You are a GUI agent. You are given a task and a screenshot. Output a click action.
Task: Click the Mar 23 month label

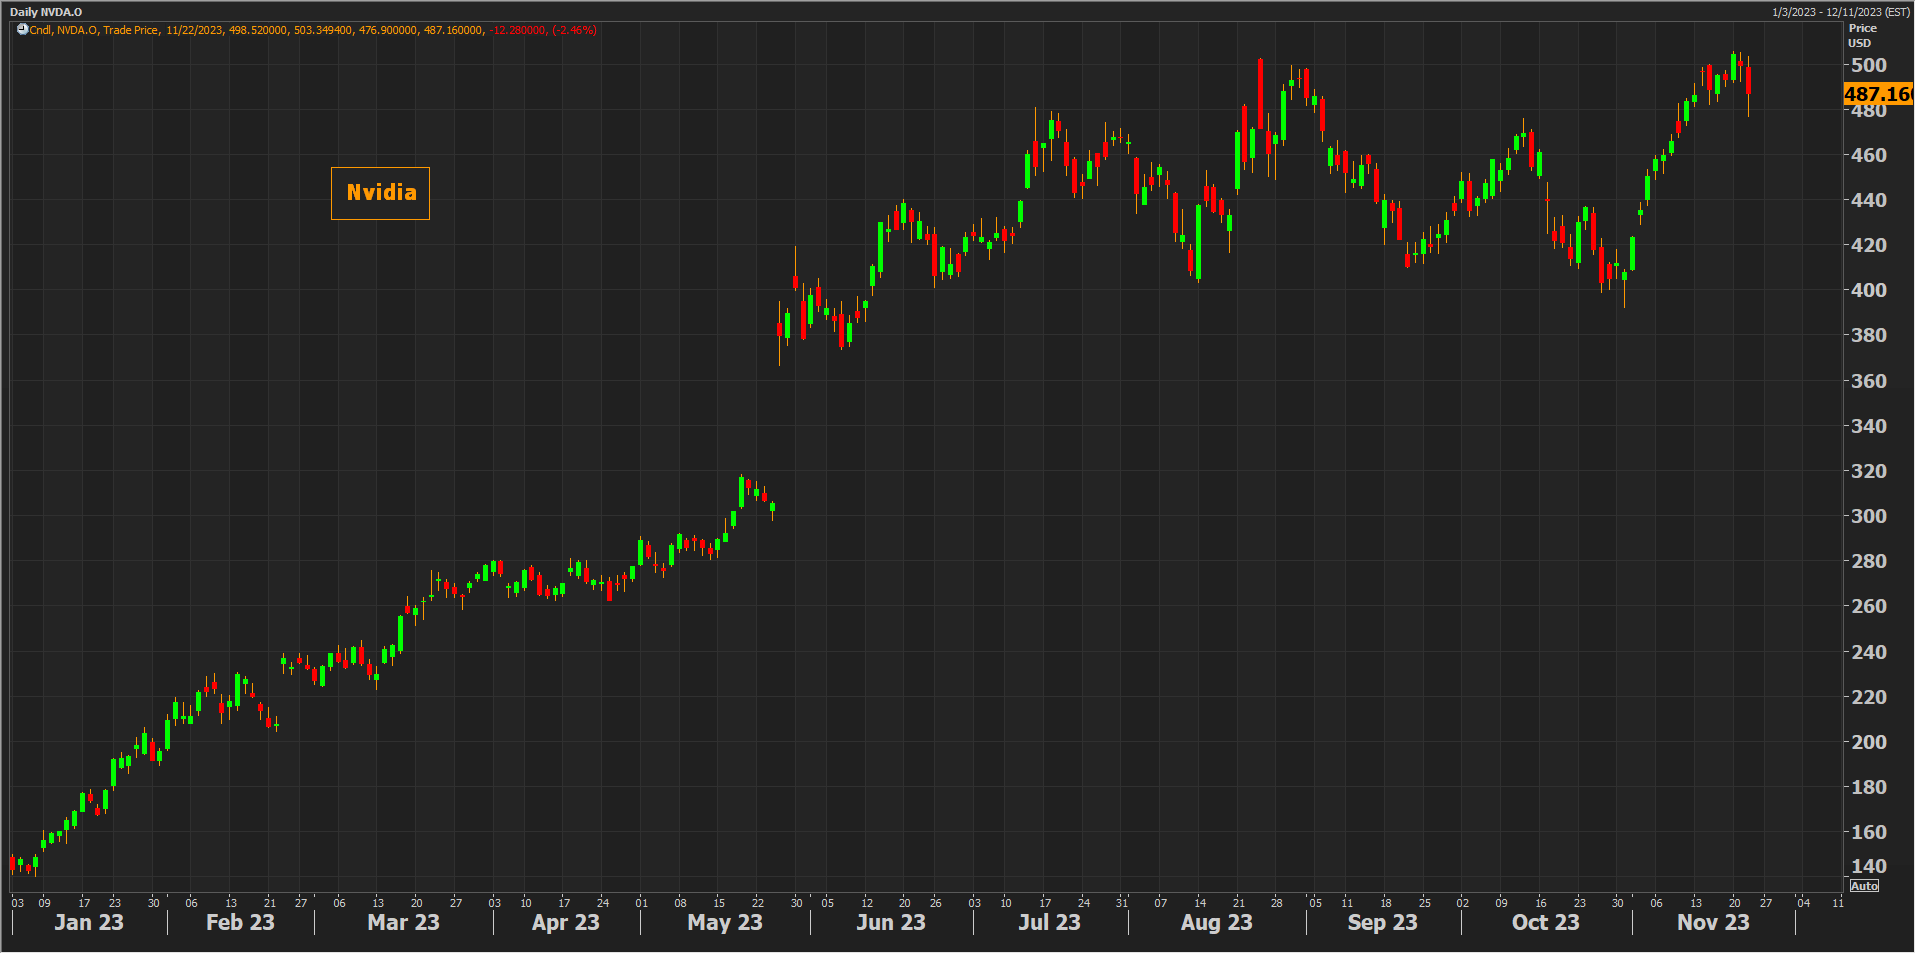point(403,922)
